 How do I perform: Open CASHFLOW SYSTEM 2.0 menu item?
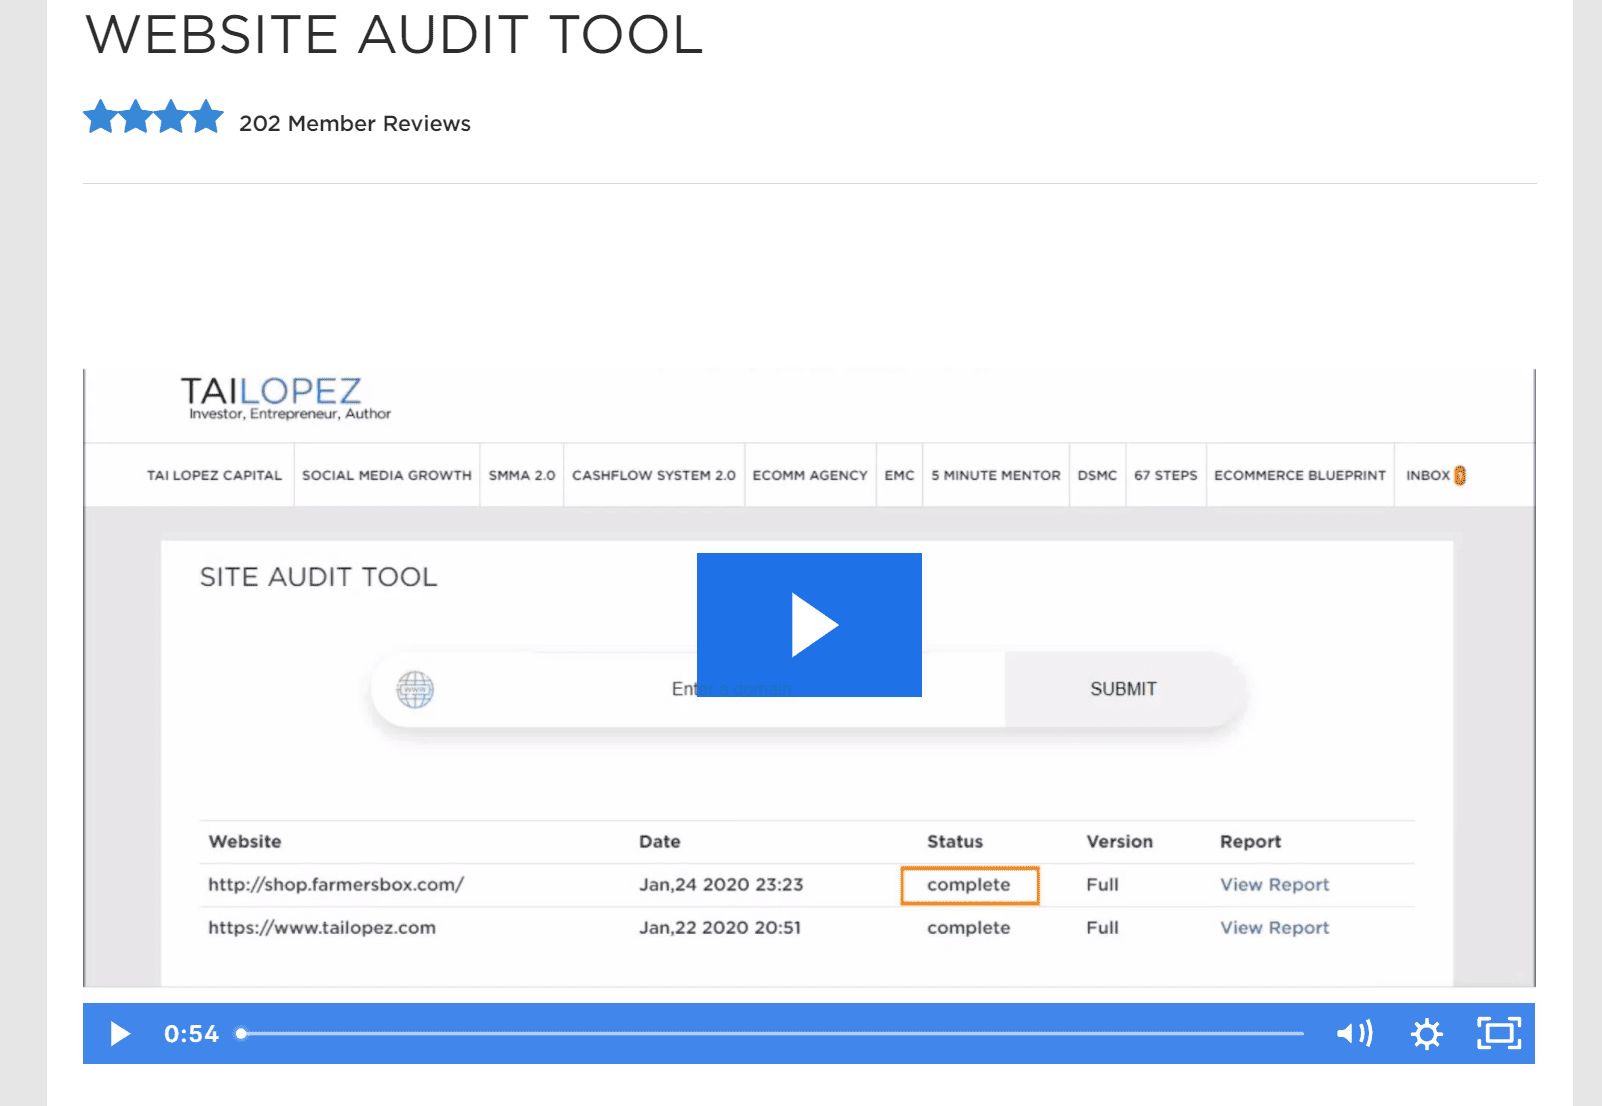(x=654, y=475)
